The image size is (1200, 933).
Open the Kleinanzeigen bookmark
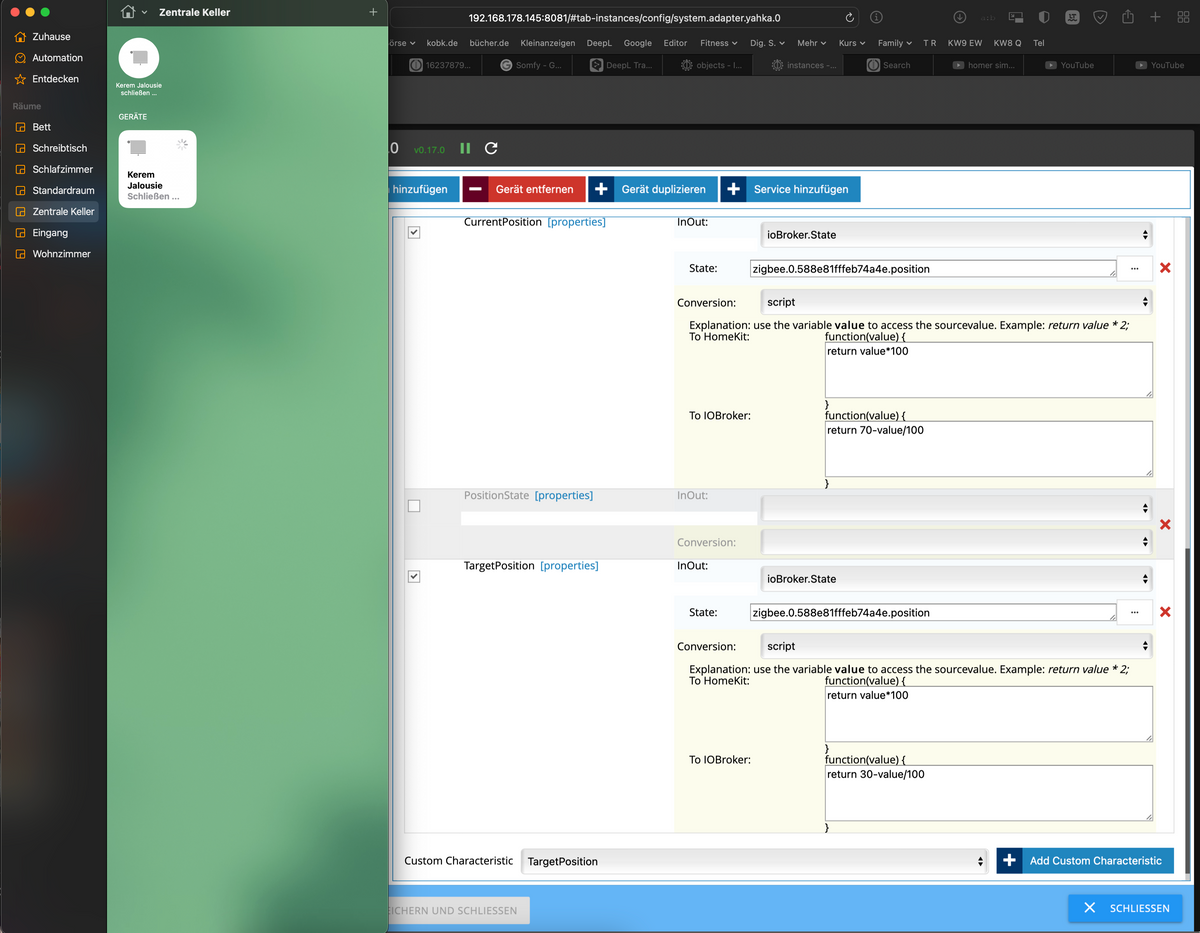coord(549,43)
